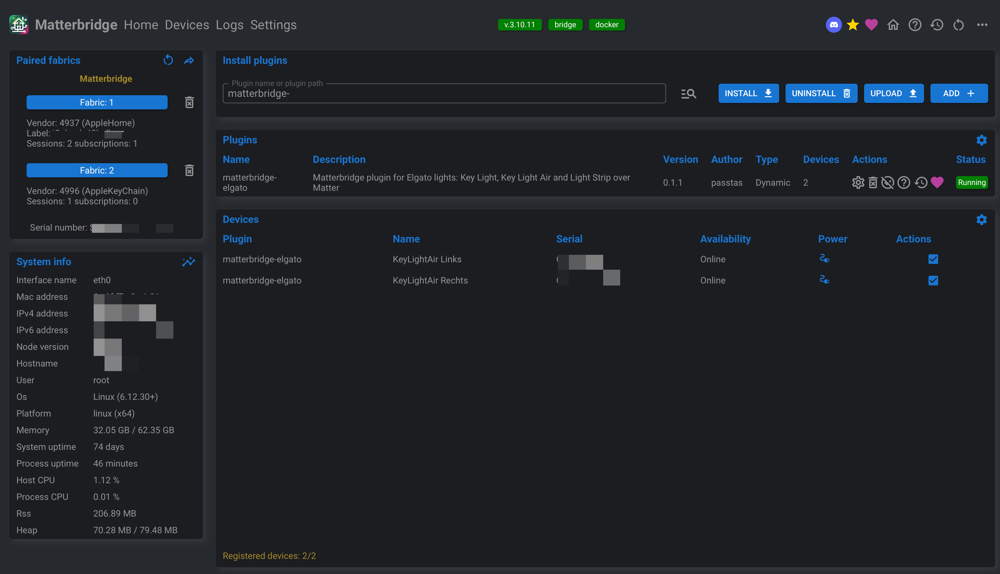Click the Serial column header in Devices
Screen dimensions: 1000x574
[569, 239]
